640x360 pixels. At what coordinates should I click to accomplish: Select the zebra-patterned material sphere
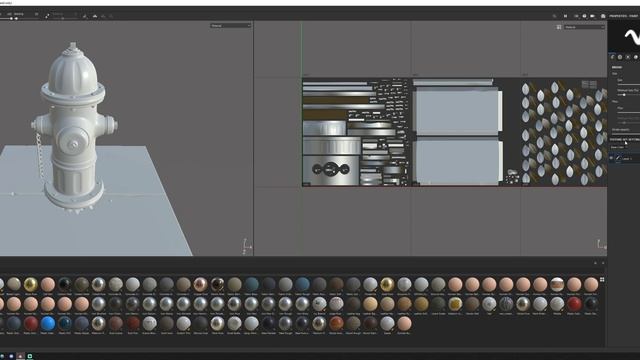(x=506, y=304)
